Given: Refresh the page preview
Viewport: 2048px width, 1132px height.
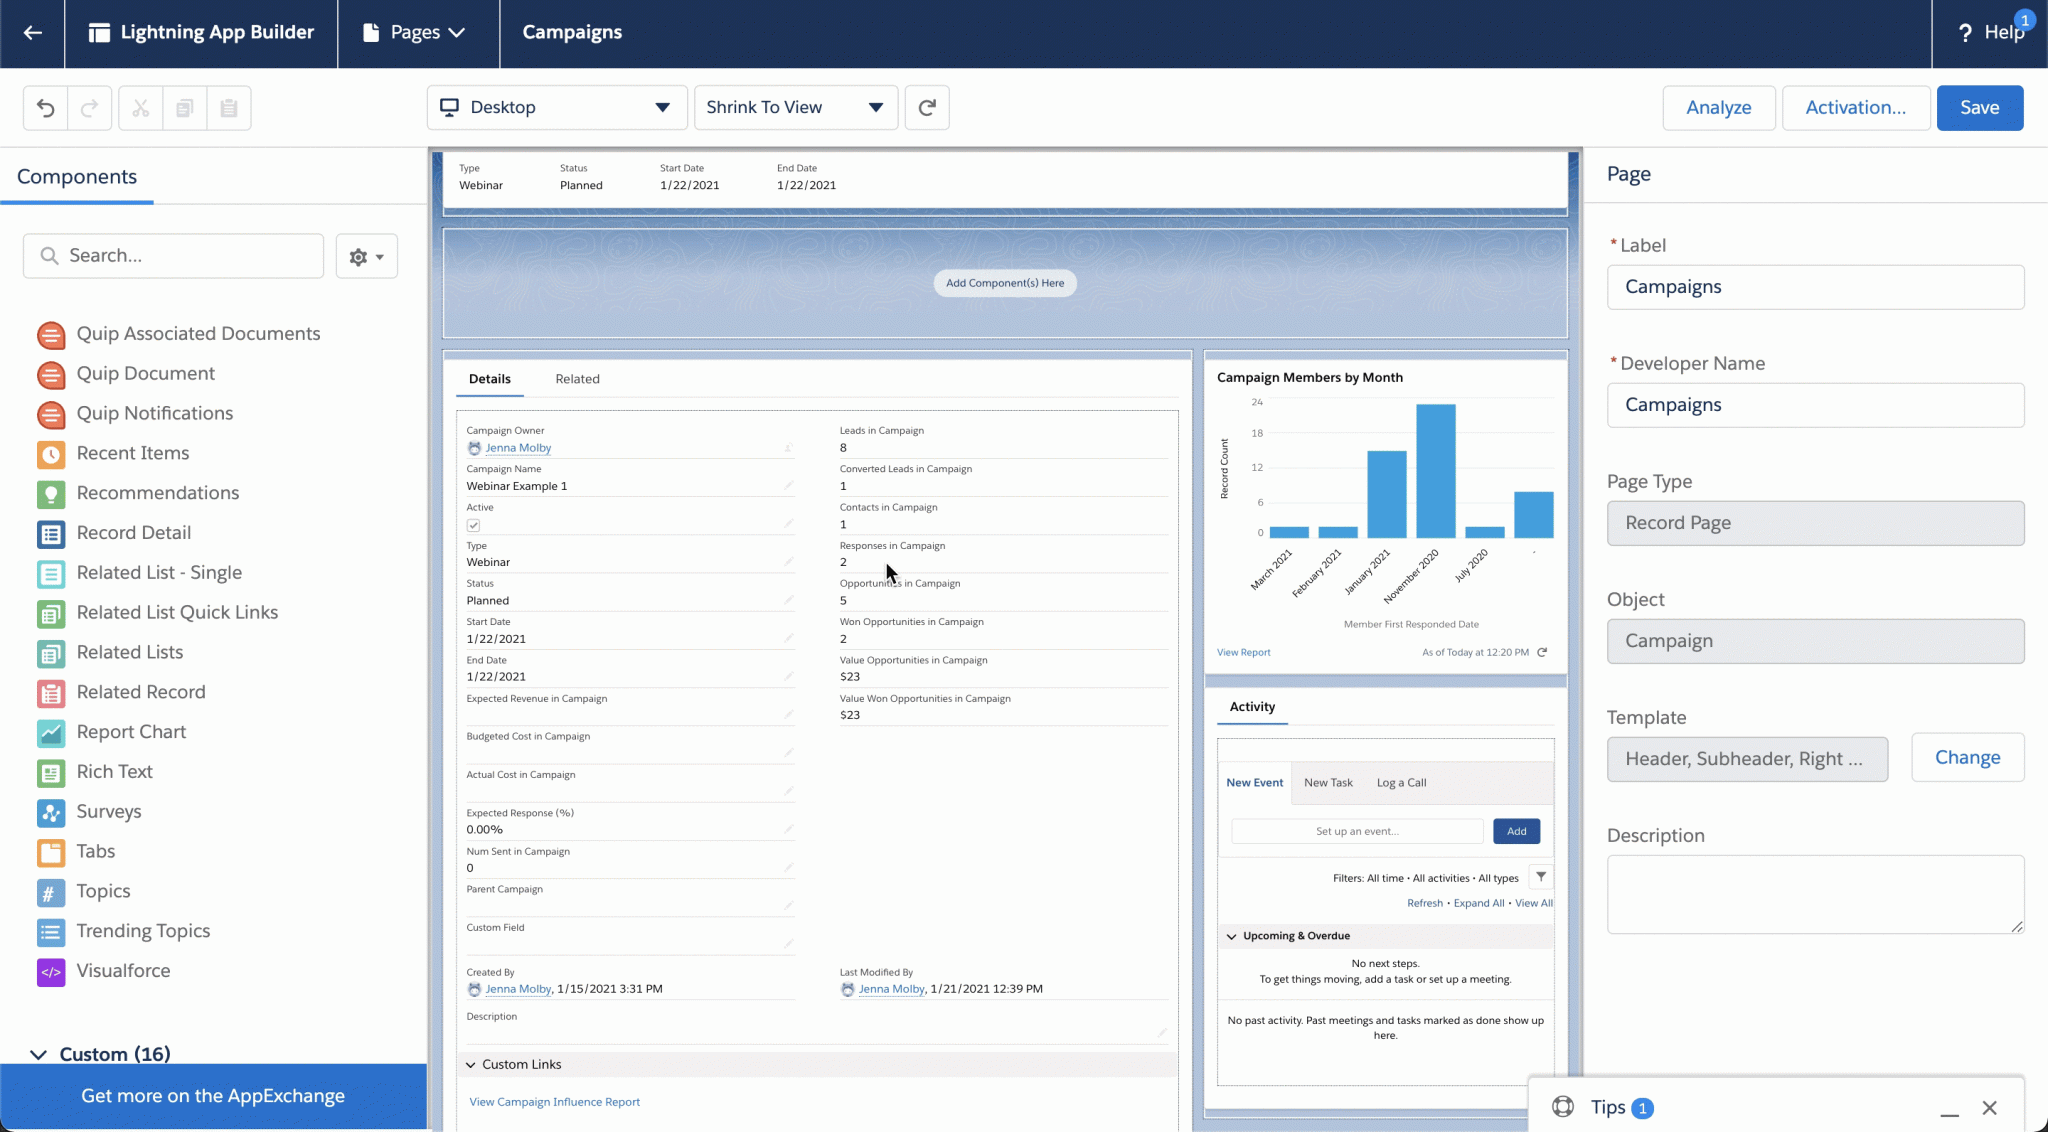Looking at the screenshot, I should [926, 107].
